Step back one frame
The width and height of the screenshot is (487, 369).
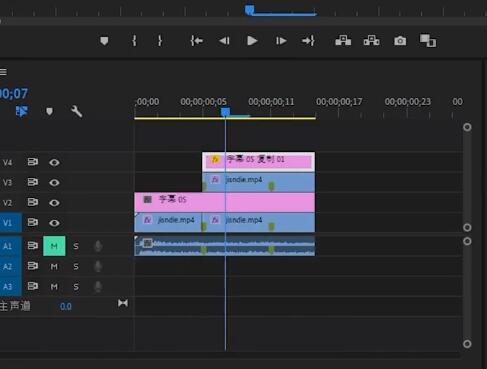tap(224, 41)
